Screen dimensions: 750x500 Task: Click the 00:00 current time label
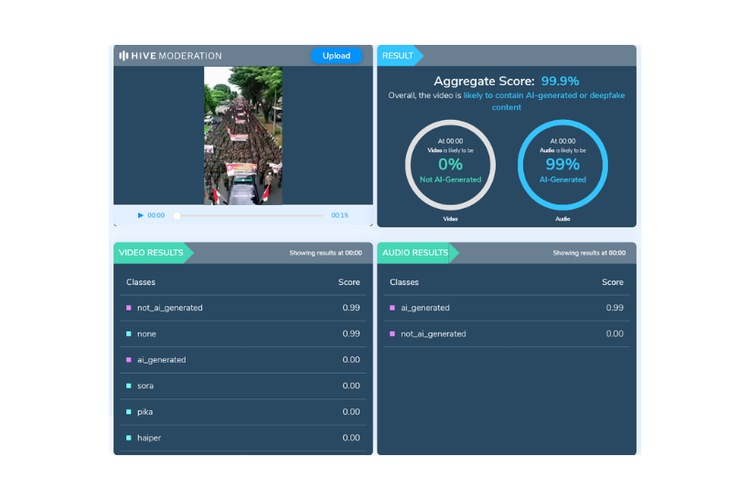tap(156, 215)
